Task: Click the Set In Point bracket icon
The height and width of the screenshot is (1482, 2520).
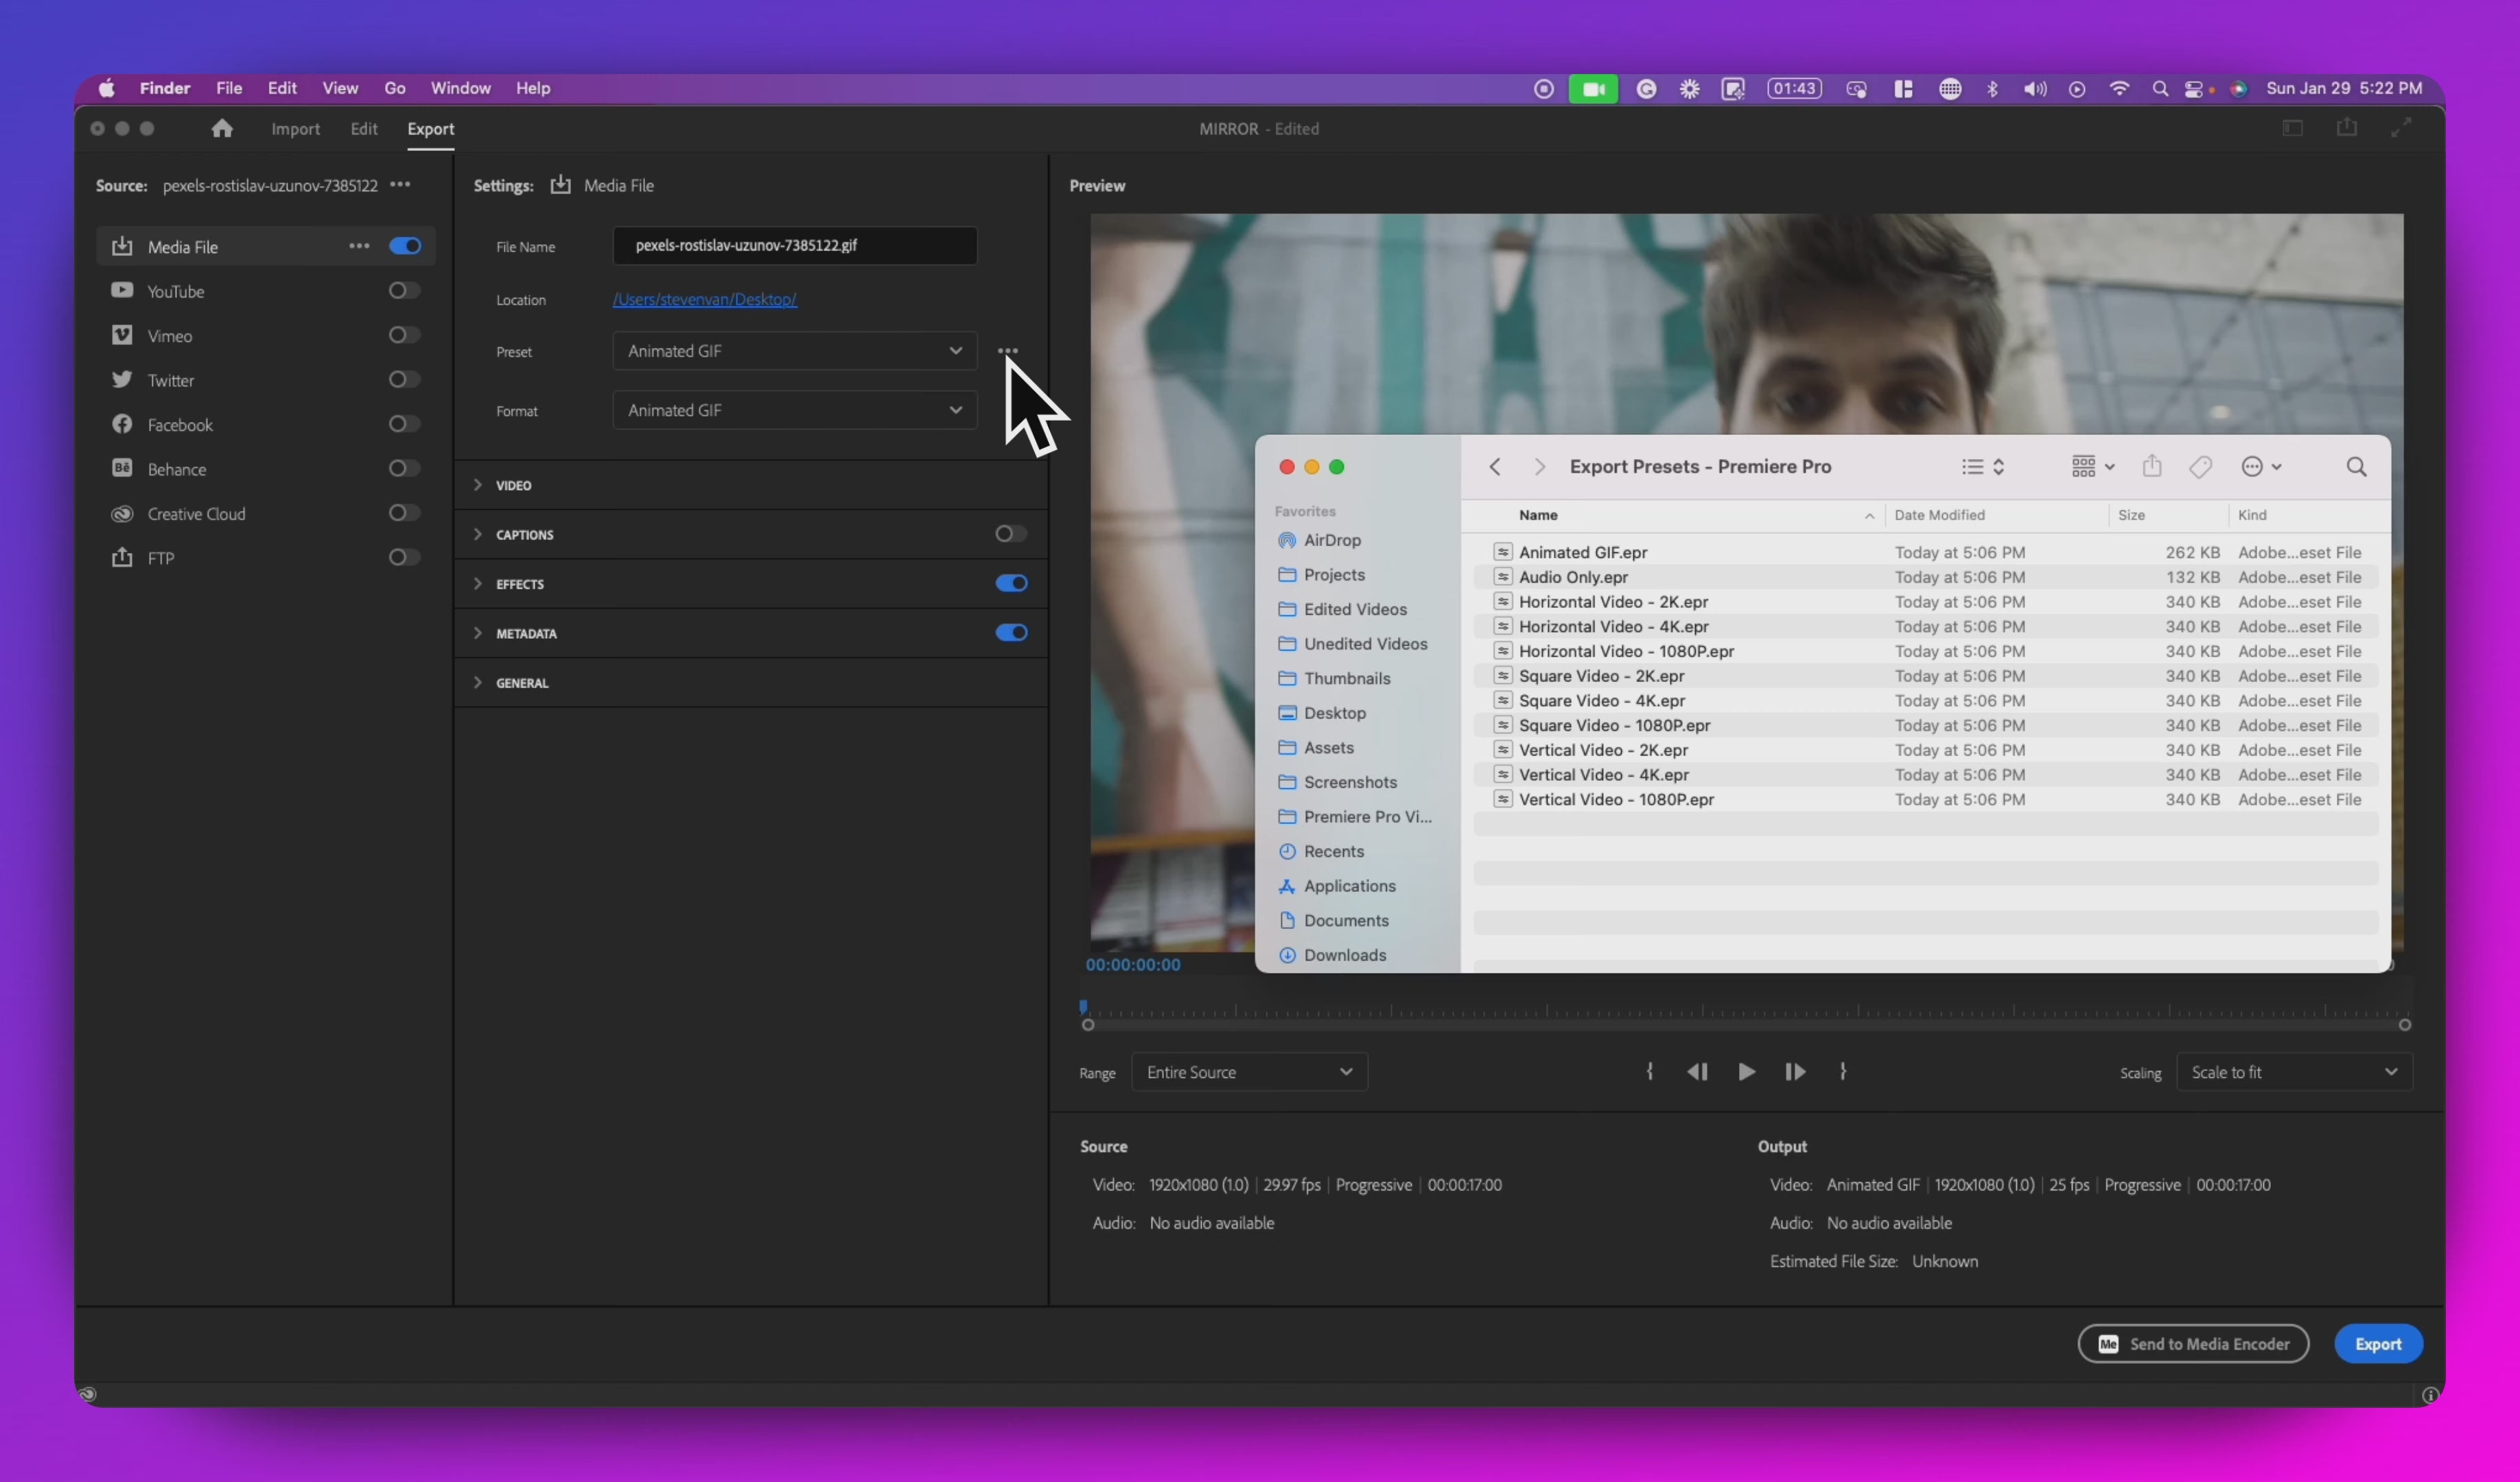Action: pyautogui.click(x=1649, y=1072)
